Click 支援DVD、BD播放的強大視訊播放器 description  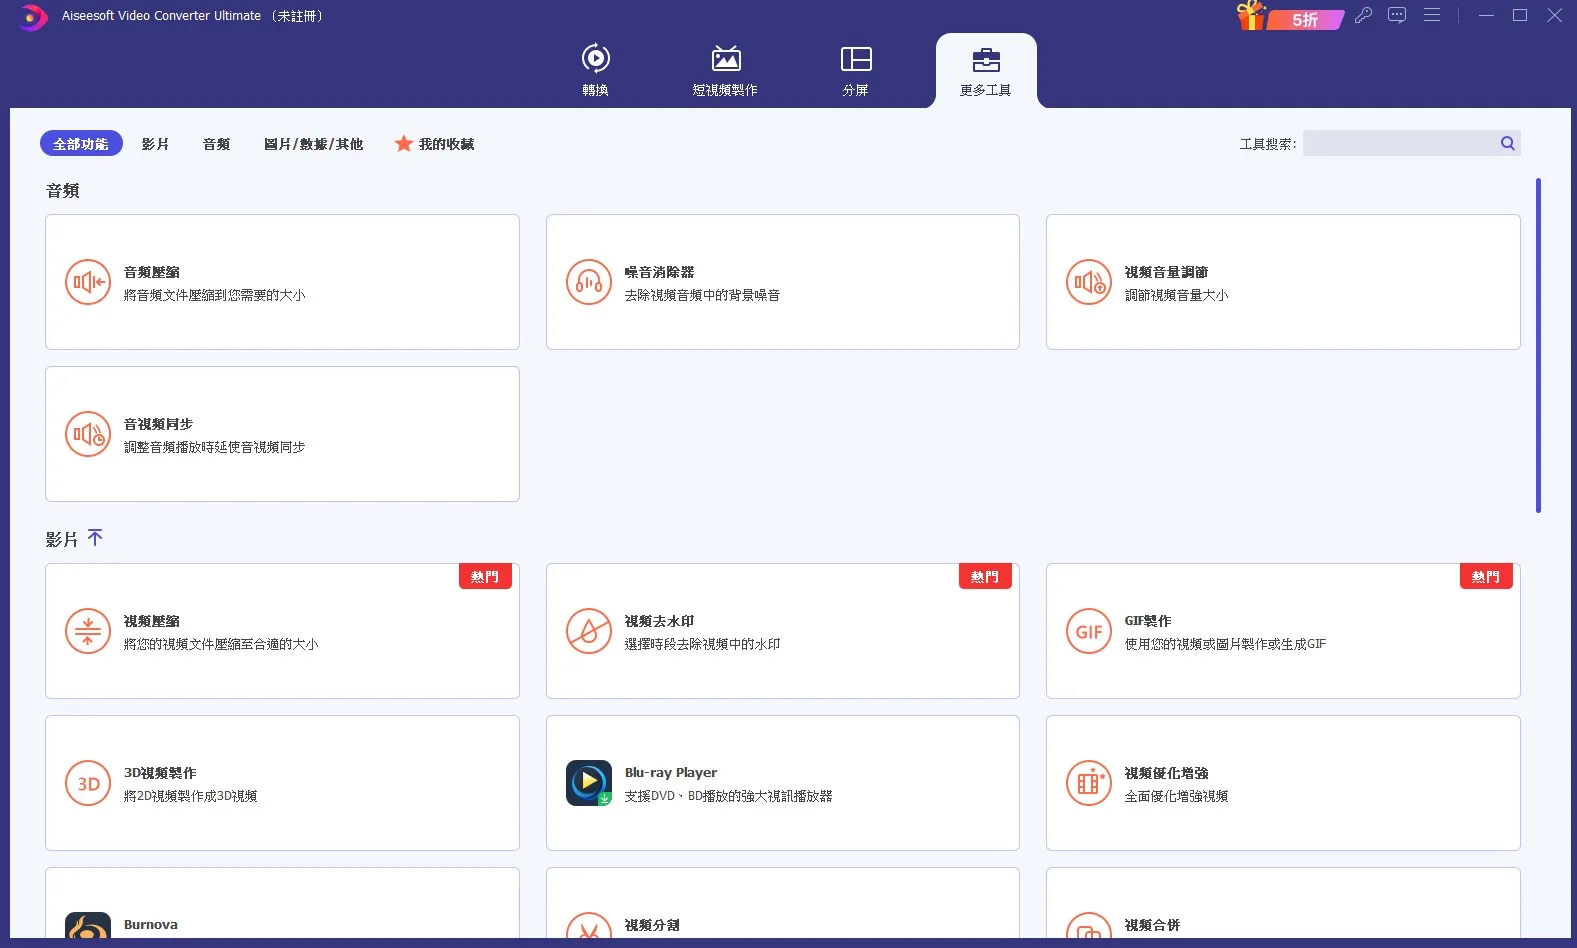coord(728,796)
